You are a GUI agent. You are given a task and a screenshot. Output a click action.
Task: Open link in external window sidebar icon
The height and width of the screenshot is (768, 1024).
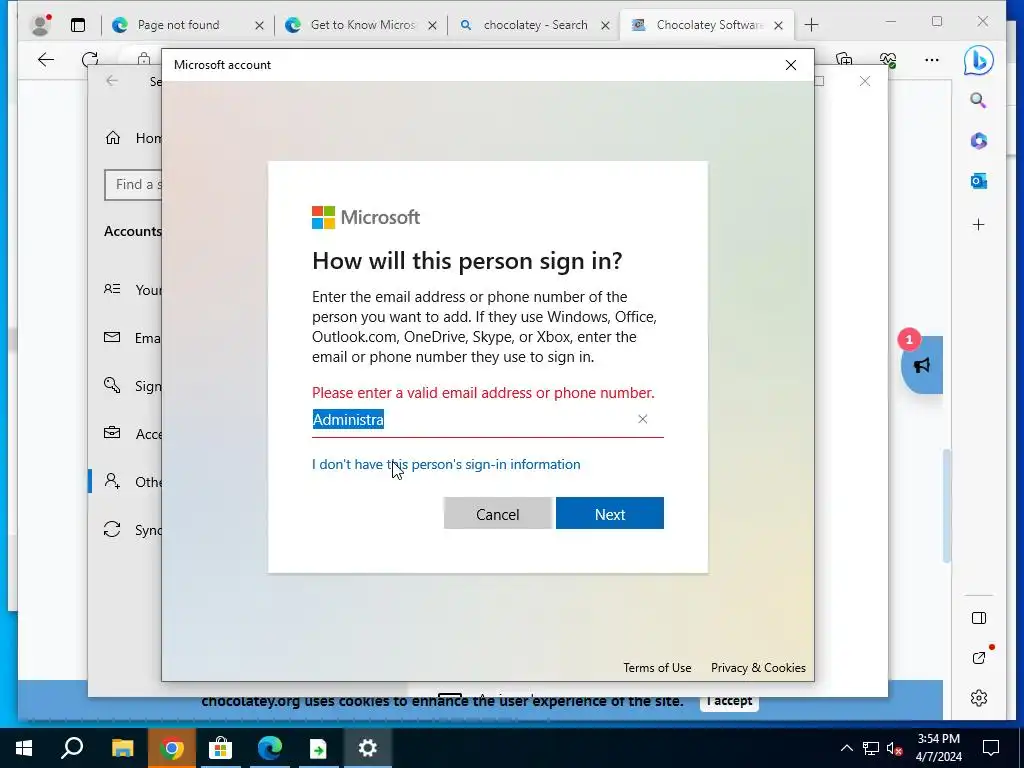[979, 658]
